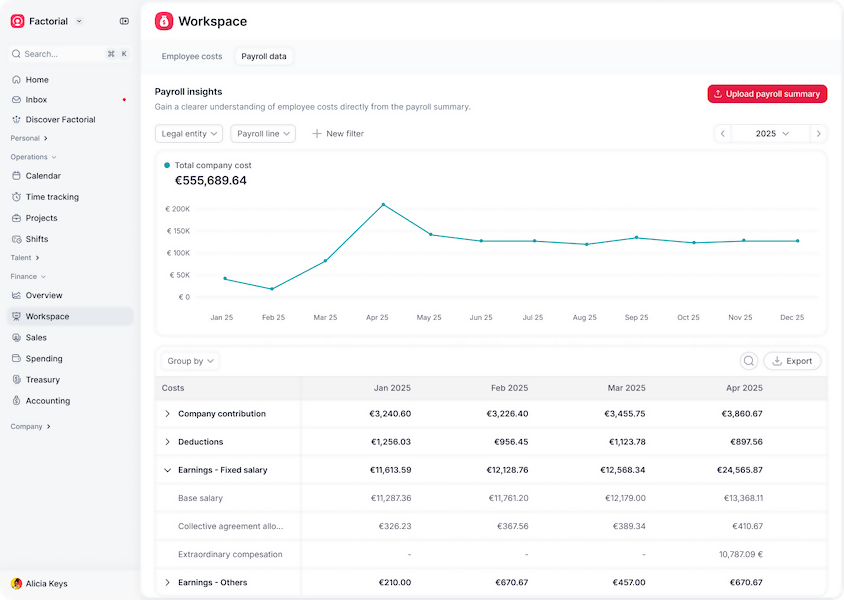Open the Inbox in the sidebar

tap(36, 100)
